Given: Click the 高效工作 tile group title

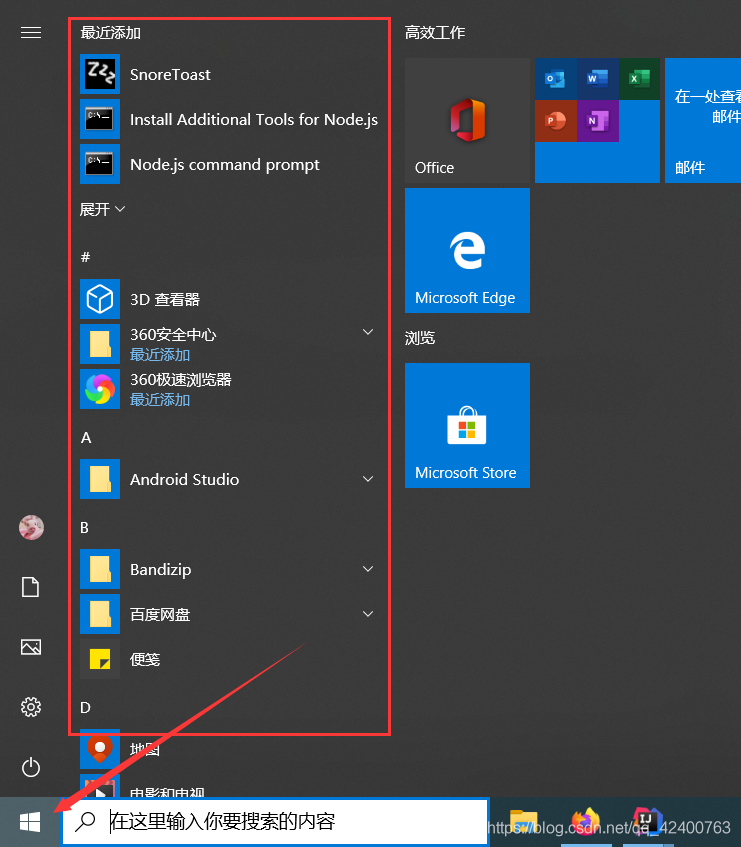Looking at the screenshot, I should click(x=435, y=32).
